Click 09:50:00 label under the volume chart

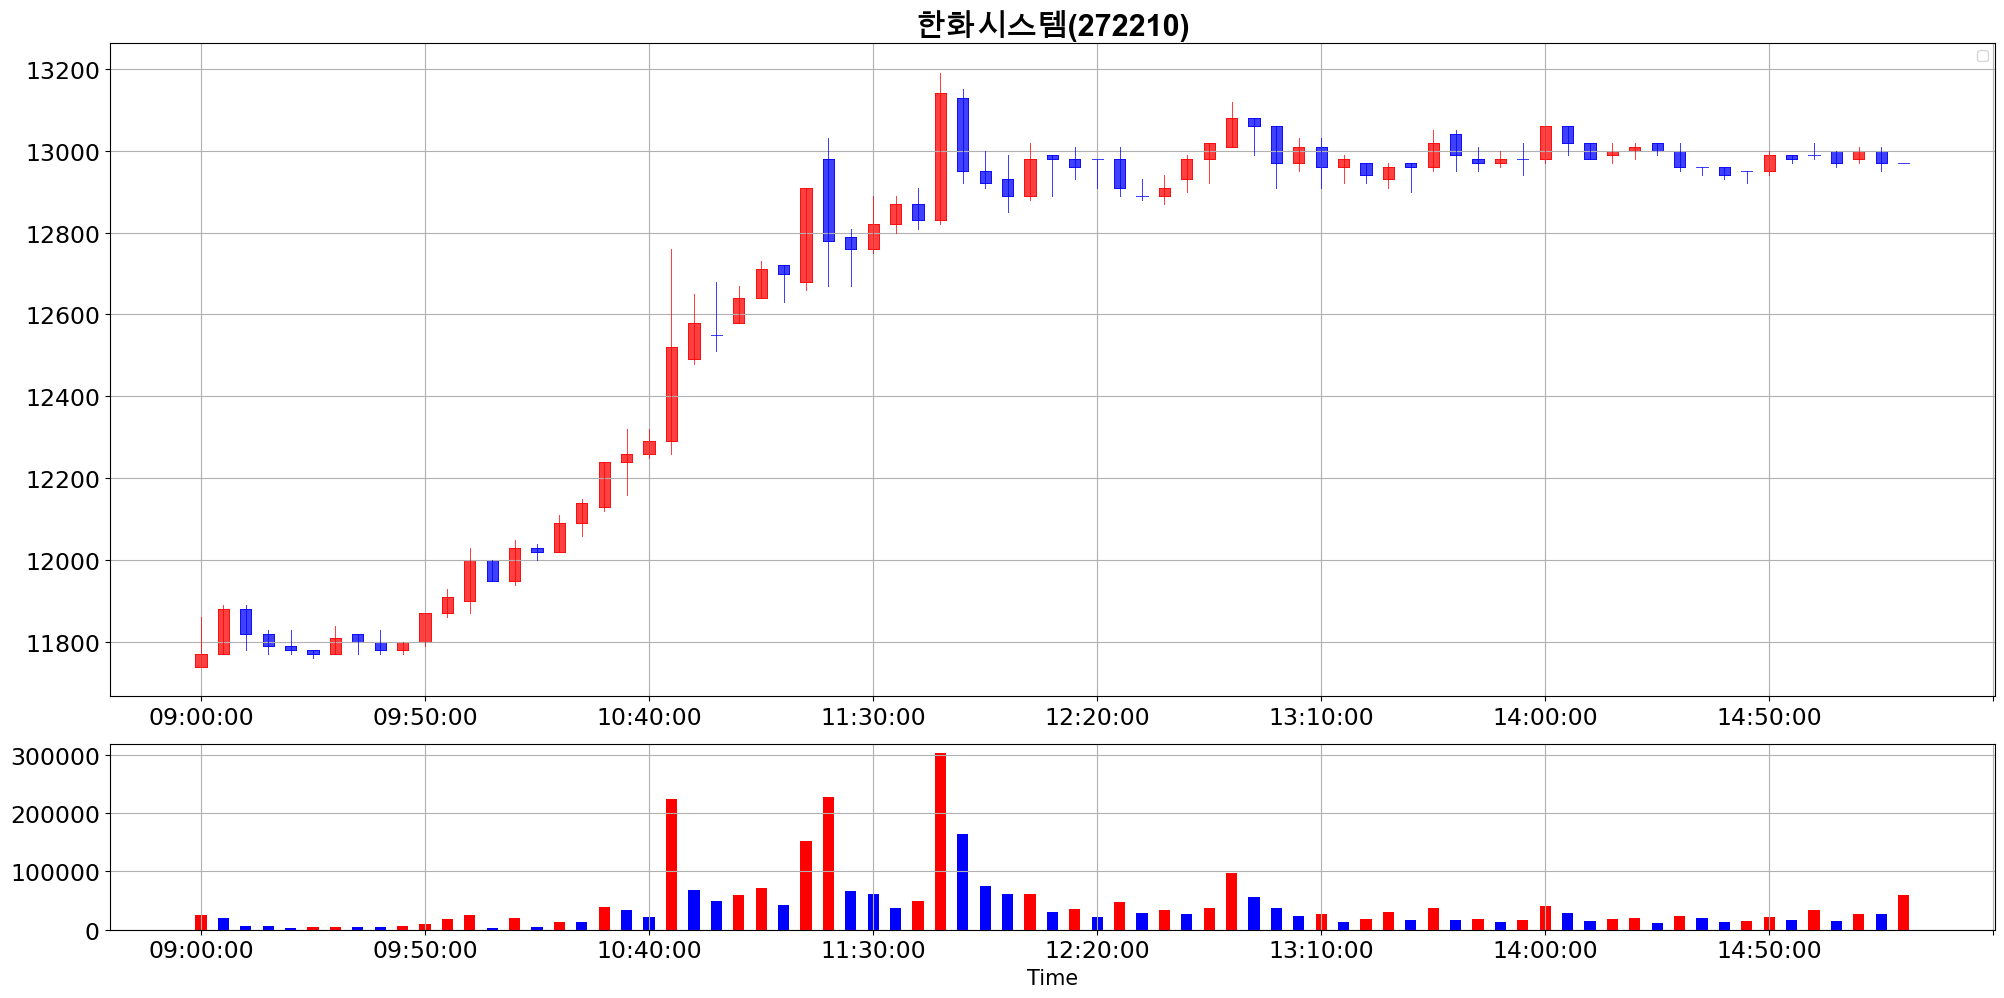(x=425, y=950)
